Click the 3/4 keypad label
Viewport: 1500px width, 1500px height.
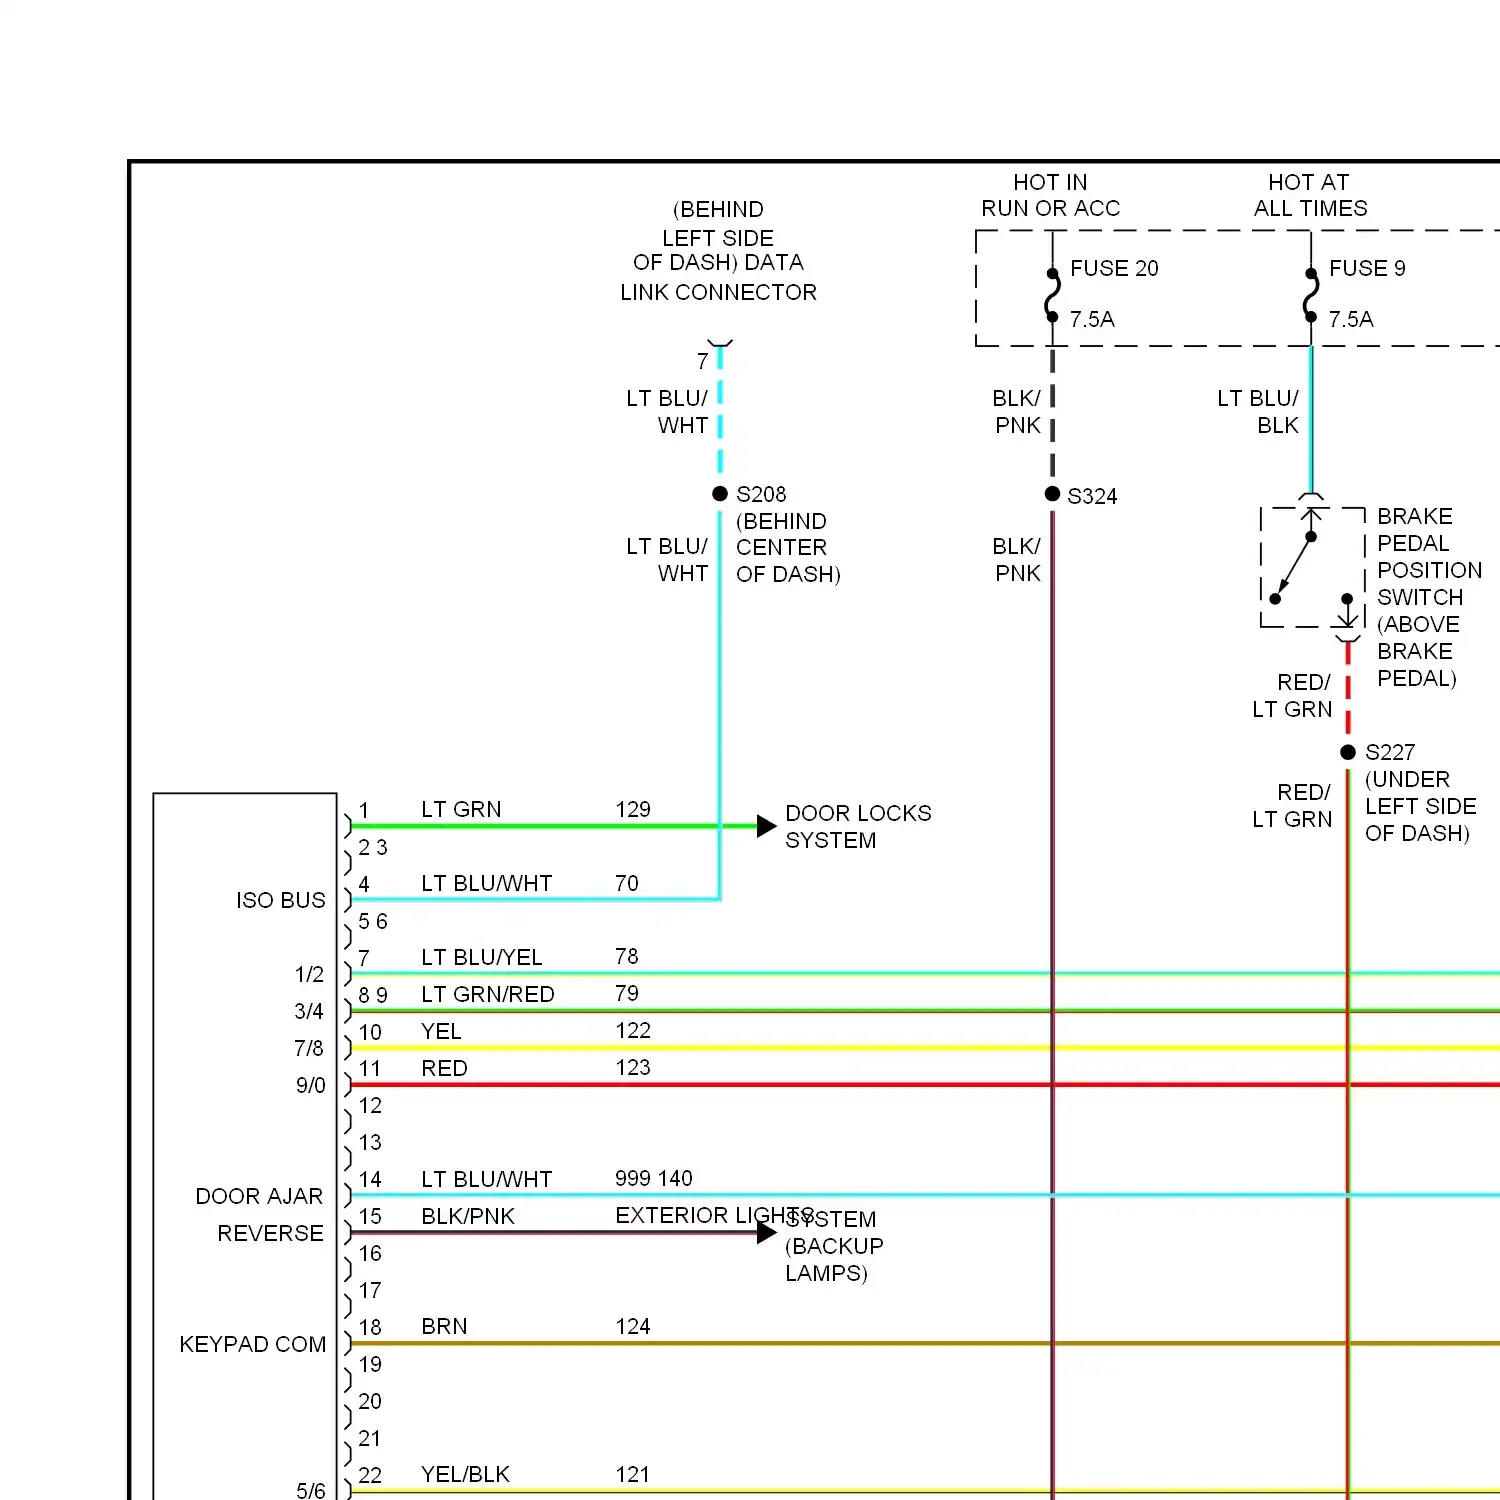[x=309, y=1011]
